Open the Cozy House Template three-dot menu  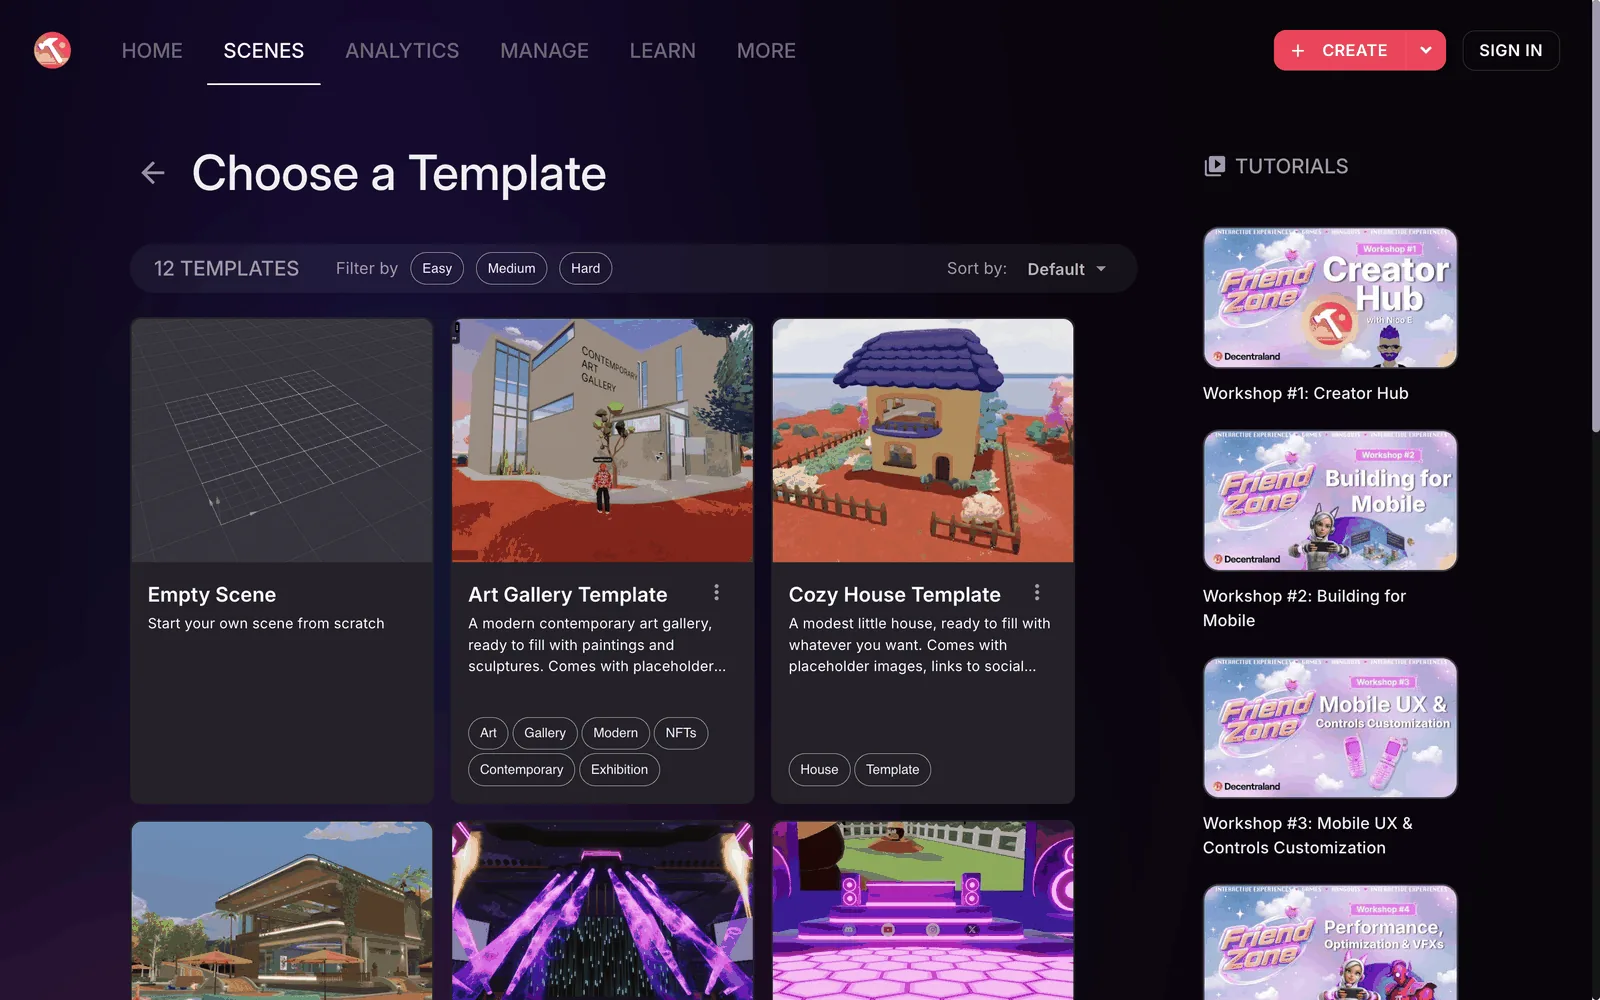tap(1037, 593)
